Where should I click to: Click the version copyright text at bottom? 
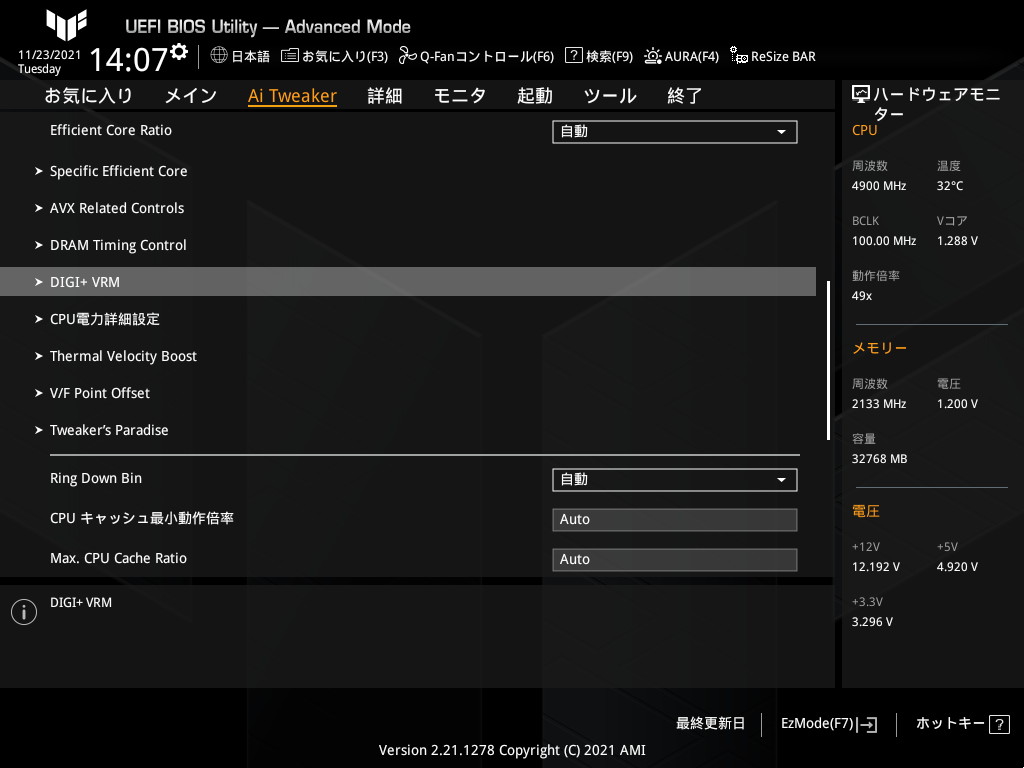click(512, 750)
